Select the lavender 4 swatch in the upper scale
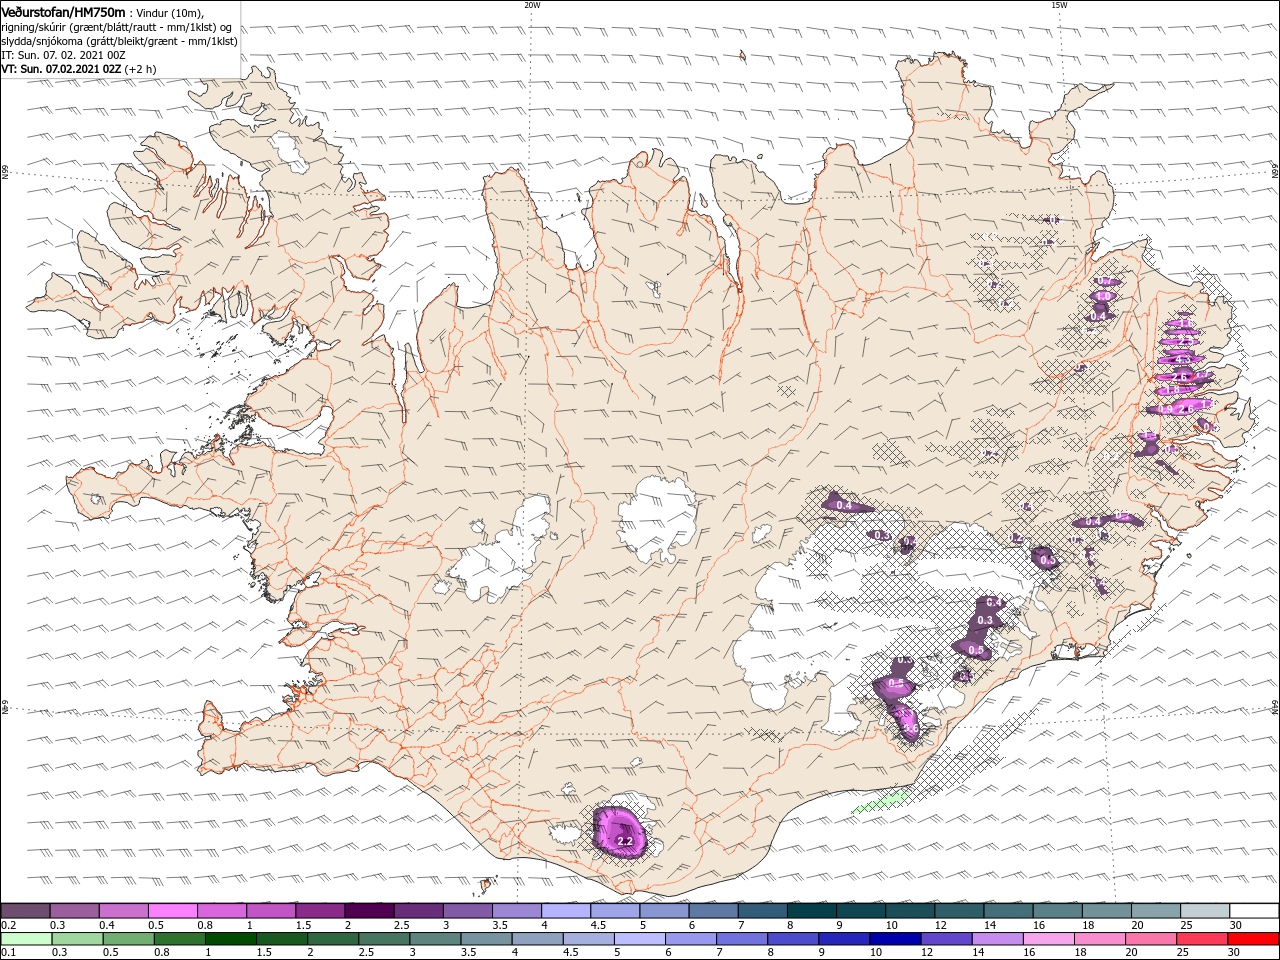Screen dimensions: 1280x960 [566, 911]
